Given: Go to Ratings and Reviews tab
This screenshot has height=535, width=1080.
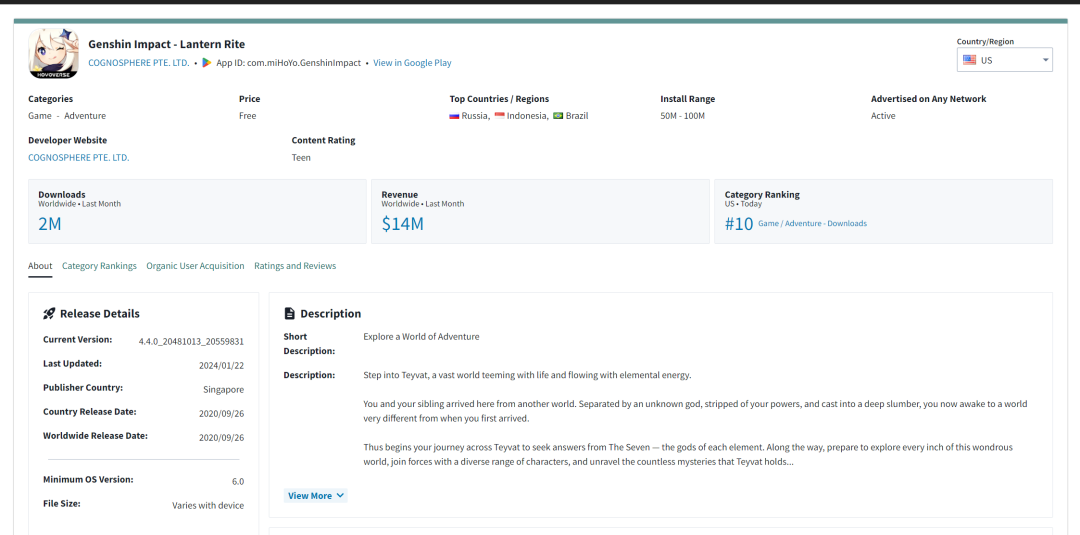Looking at the screenshot, I should pyautogui.click(x=295, y=266).
